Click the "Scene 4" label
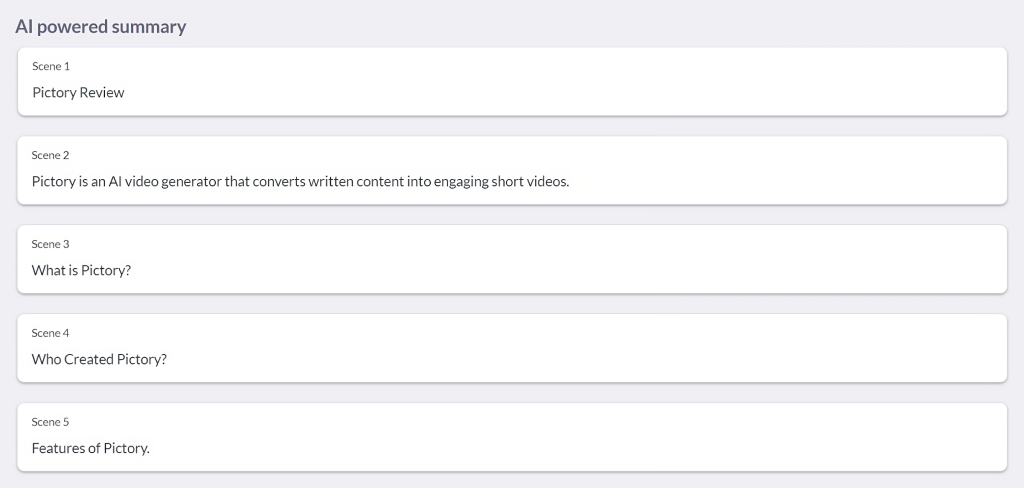The width and height of the screenshot is (1024, 488). click(x=51, y=333)
